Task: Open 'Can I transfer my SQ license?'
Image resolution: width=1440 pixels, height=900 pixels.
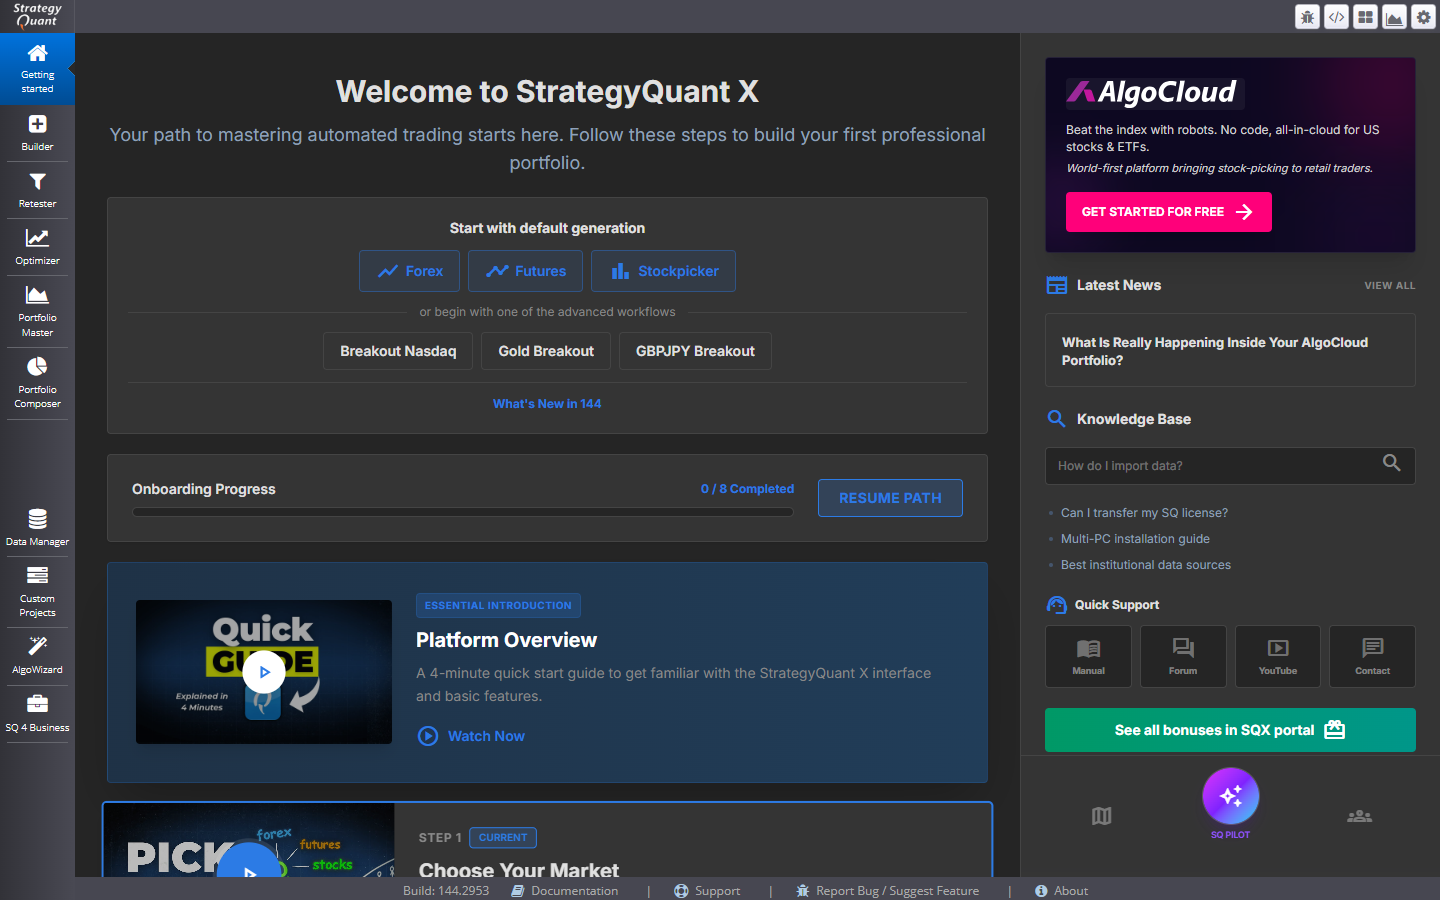Action: click(x=1144, y=513)
